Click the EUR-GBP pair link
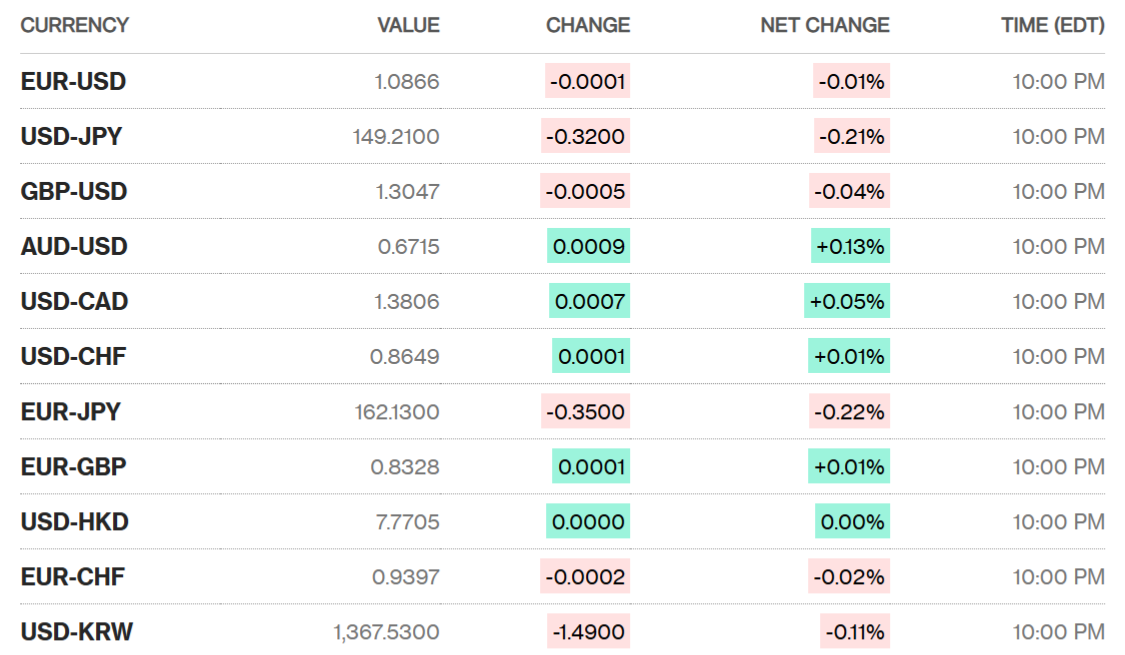Image resolution: width=1125 pixels, height=655 pixels. 73,467
